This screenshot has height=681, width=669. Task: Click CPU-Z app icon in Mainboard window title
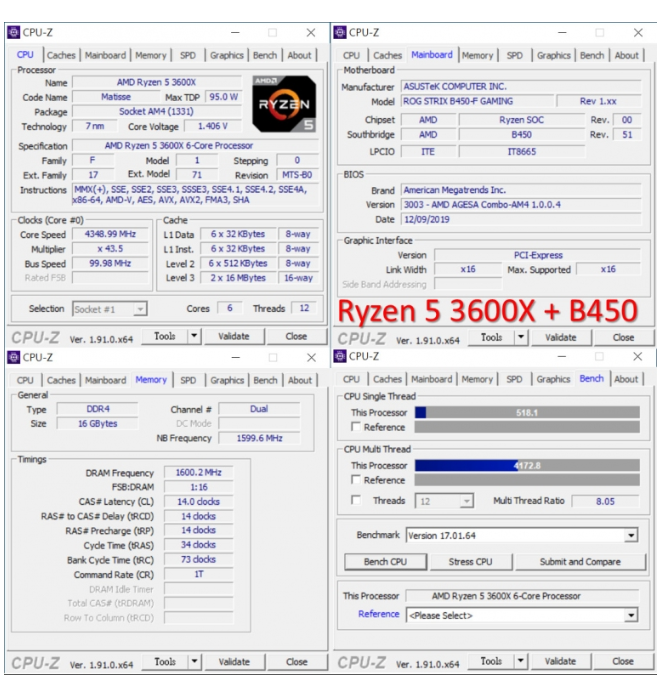[x=340, y=32]
